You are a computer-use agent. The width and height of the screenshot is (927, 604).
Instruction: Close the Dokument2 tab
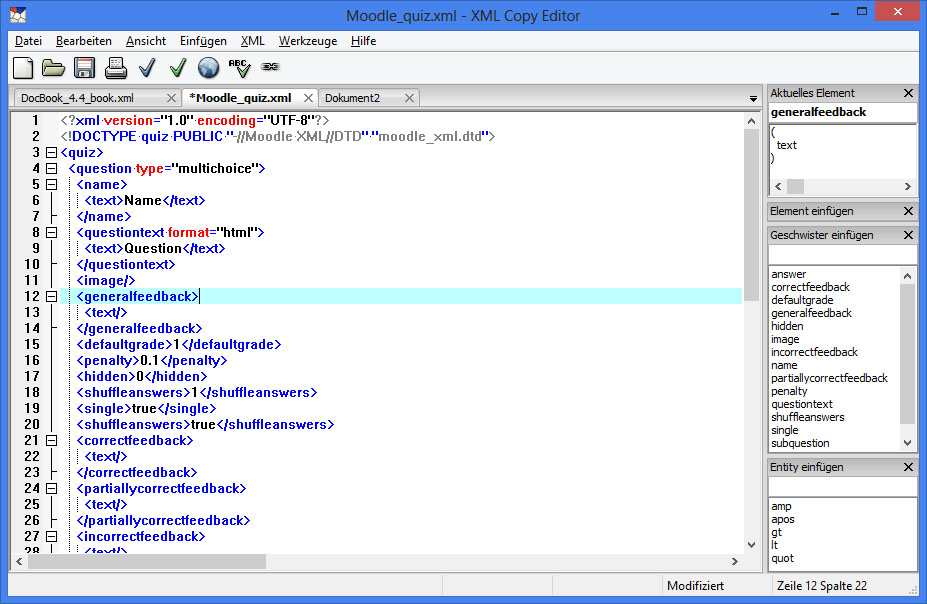pyautogui.click(x=409, y=98)
